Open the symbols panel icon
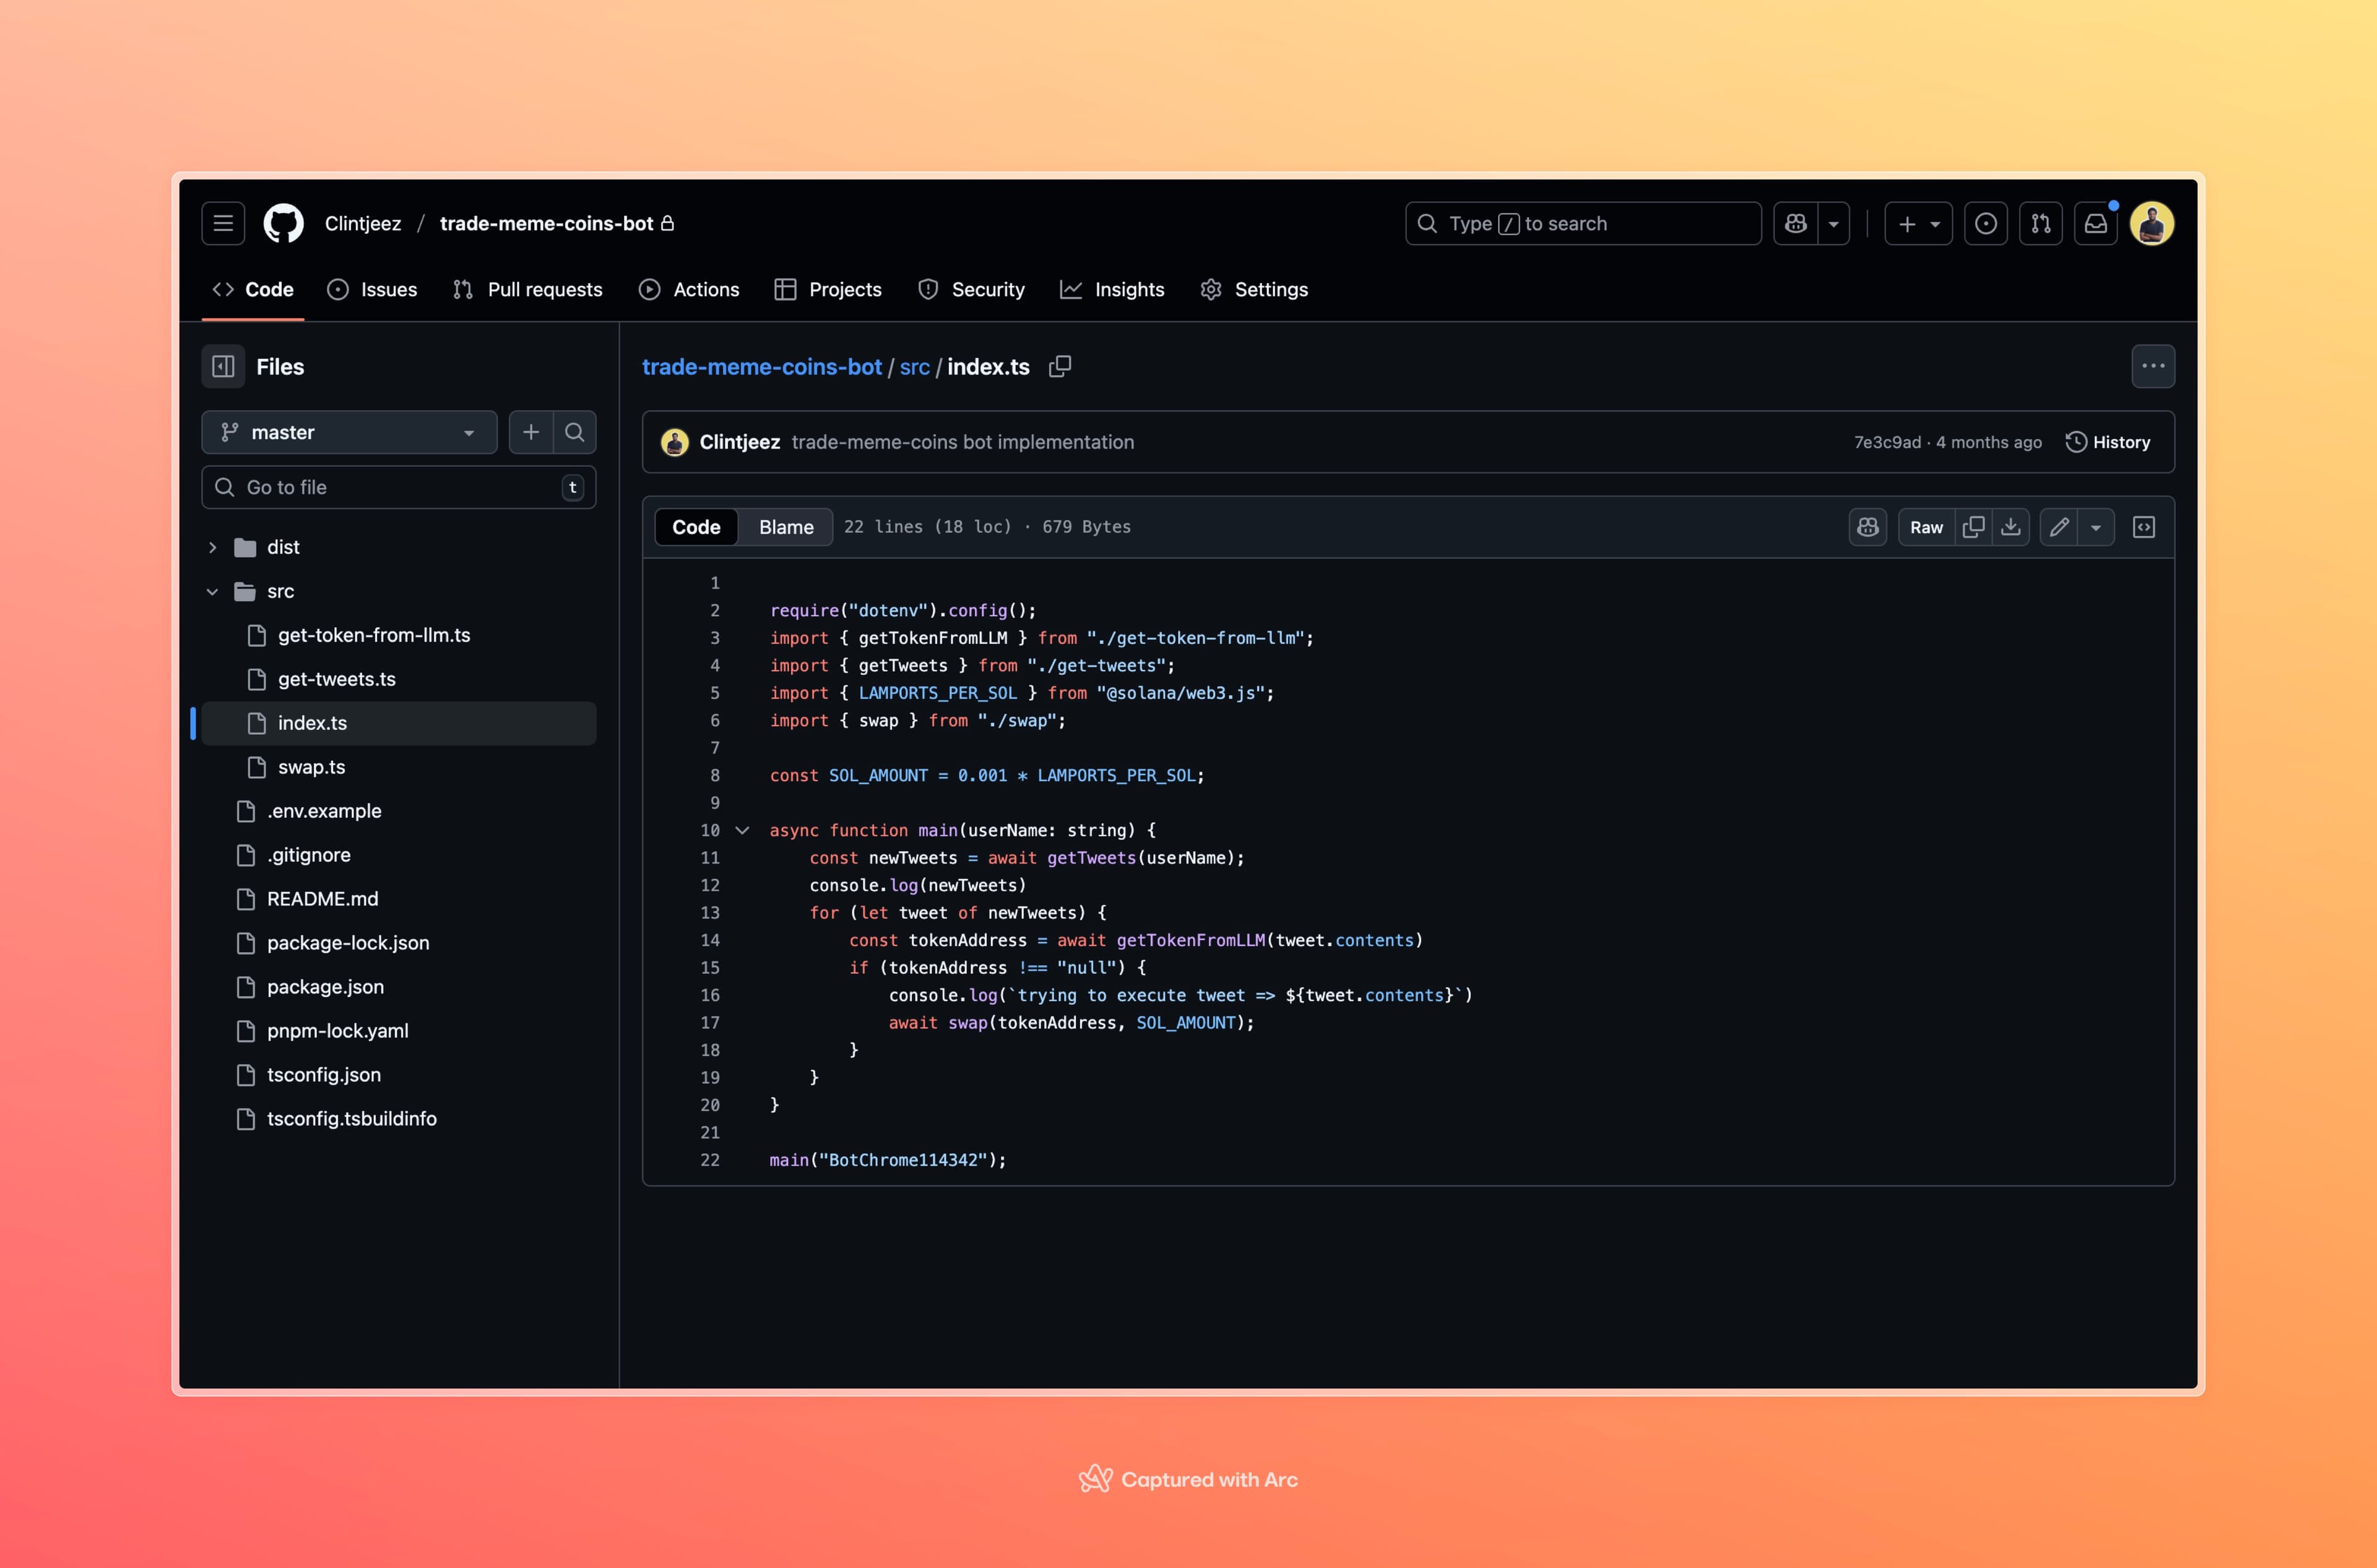The height and width of the screenshot is (1568, 2377). (x=2143, y=527)
